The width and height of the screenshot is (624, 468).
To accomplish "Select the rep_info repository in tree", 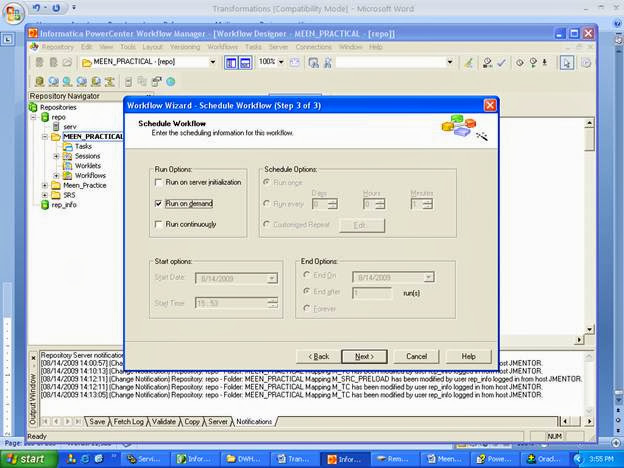I will coord(64,205).
